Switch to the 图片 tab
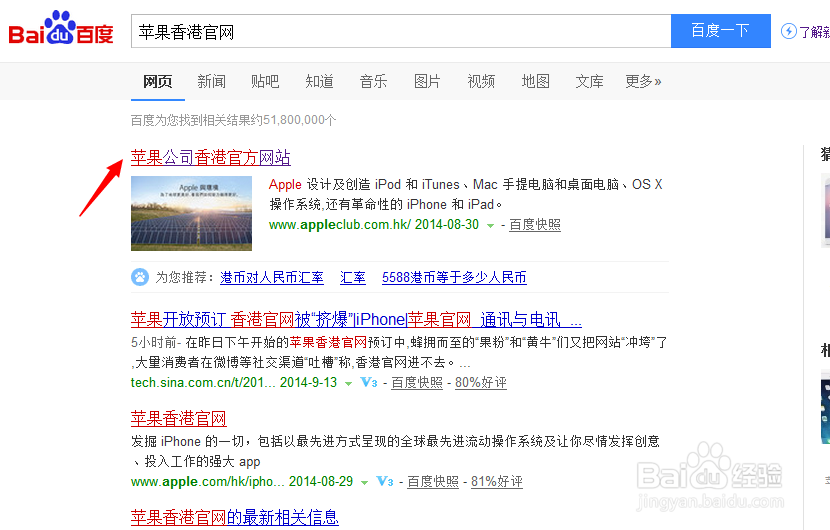 point(427,81)
